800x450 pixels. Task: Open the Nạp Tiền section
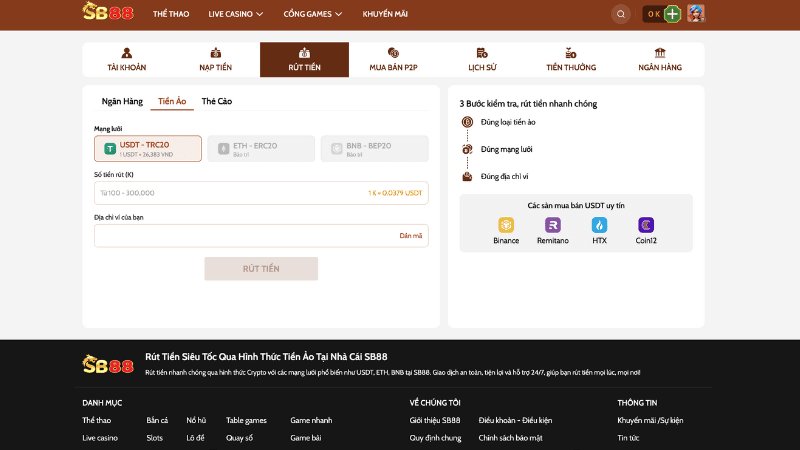215,60
